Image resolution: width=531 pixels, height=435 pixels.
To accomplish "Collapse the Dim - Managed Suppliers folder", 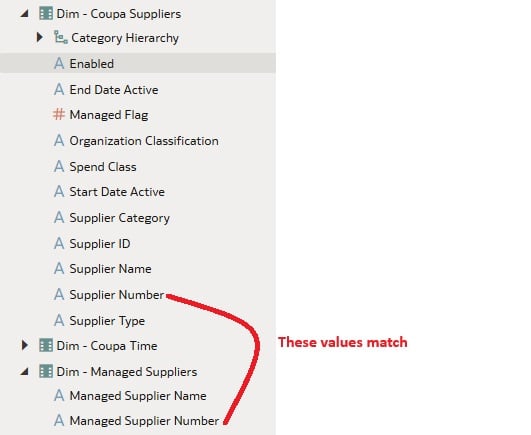I will [24, 372].
